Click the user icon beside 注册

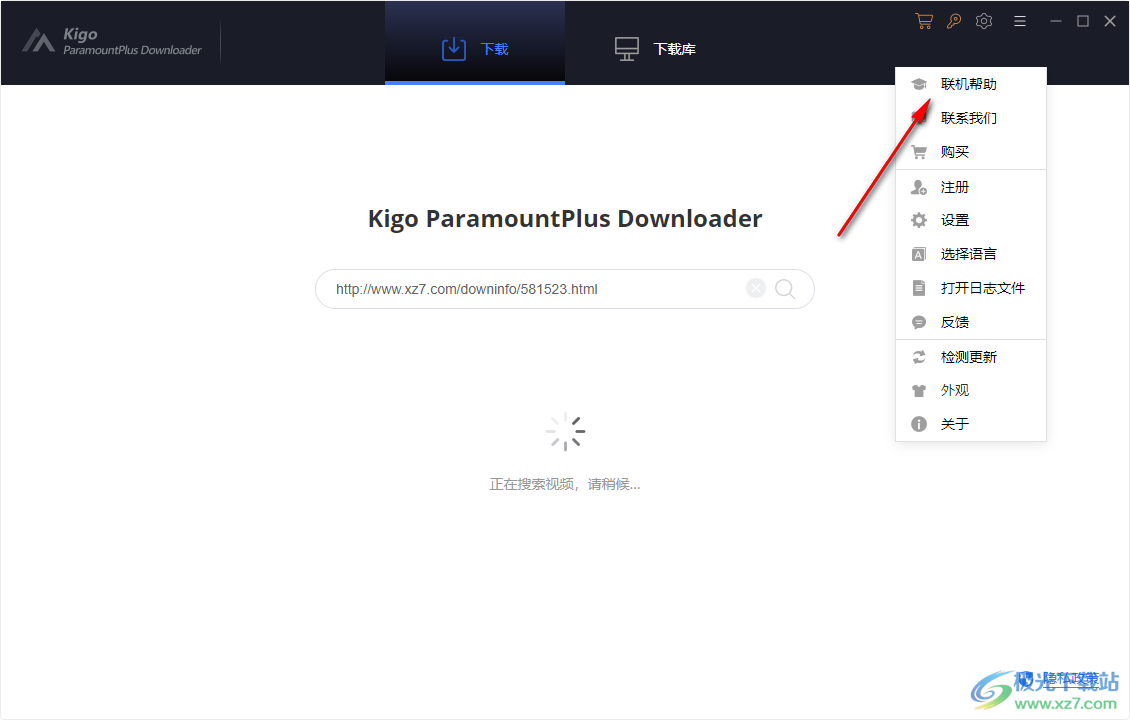coord(919,187)
